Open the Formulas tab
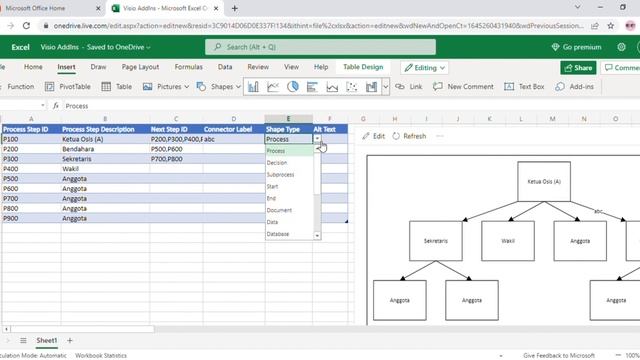The width and height of the screenshot is (640, 360). coord(189,67)
